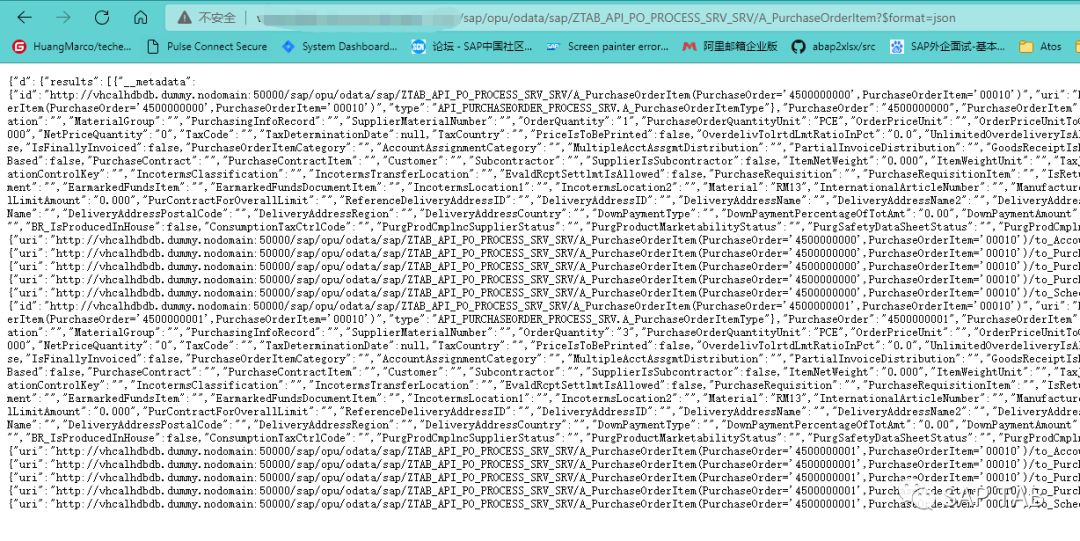Focus the address bar with the OData URL
The height and width of the screenshot is (541, 1080).
tap(623, 17)
